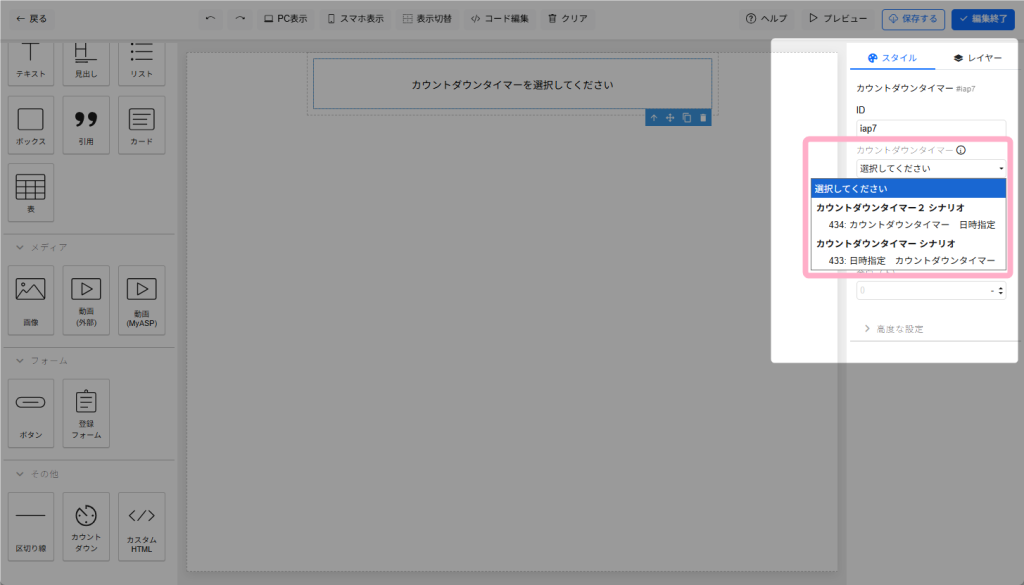
Task: Select the Custom HTML (カスタムHTML) block
Action: pyautogui.click(x=141, y=525)
